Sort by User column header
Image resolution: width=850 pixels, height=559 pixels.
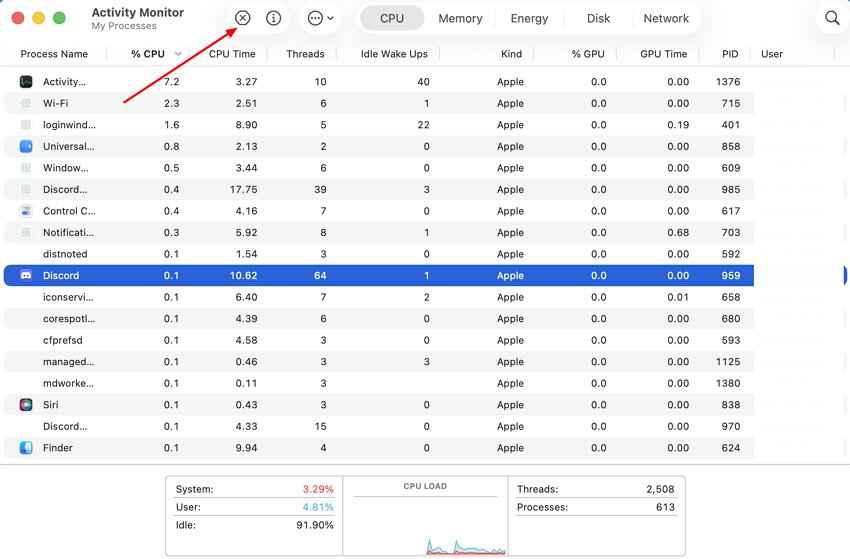(x=771, y=54)
